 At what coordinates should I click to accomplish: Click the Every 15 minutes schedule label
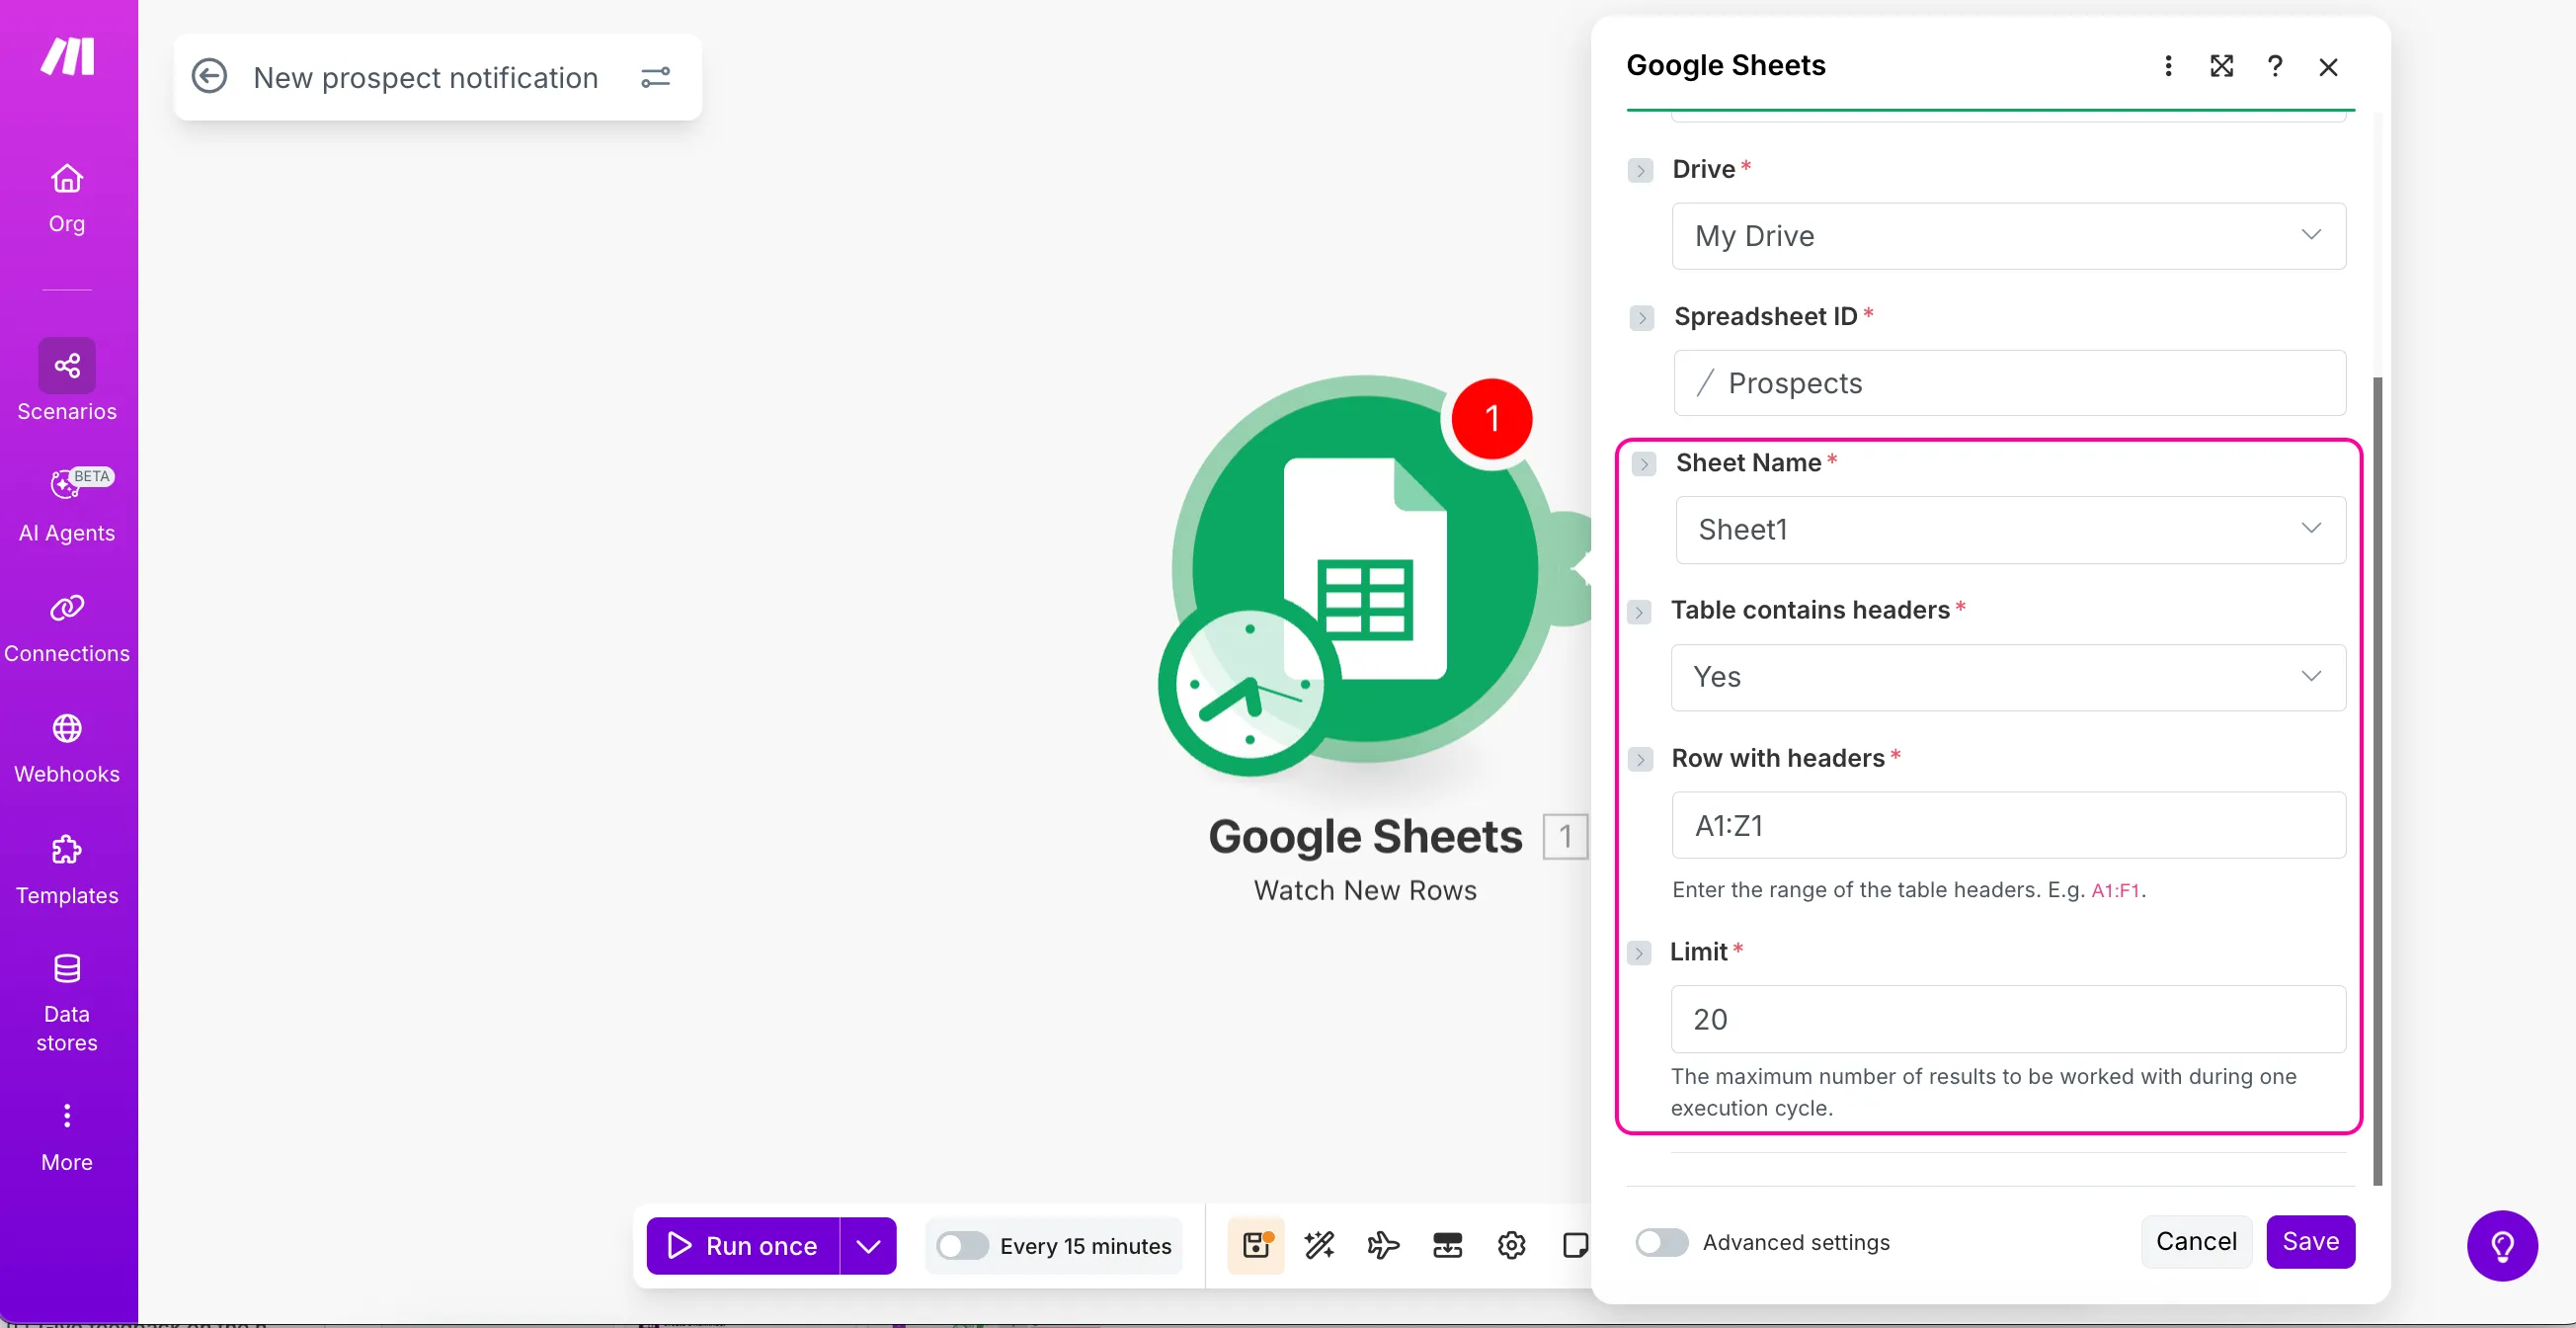1085,1246
